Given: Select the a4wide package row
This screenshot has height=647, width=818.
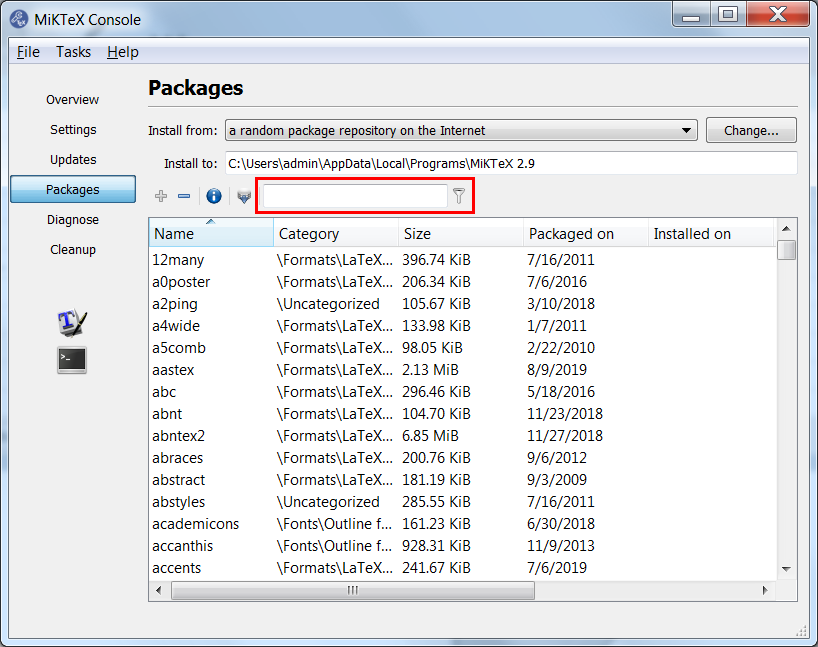Looking at the screenshot, I should click(x=462, y=326).
